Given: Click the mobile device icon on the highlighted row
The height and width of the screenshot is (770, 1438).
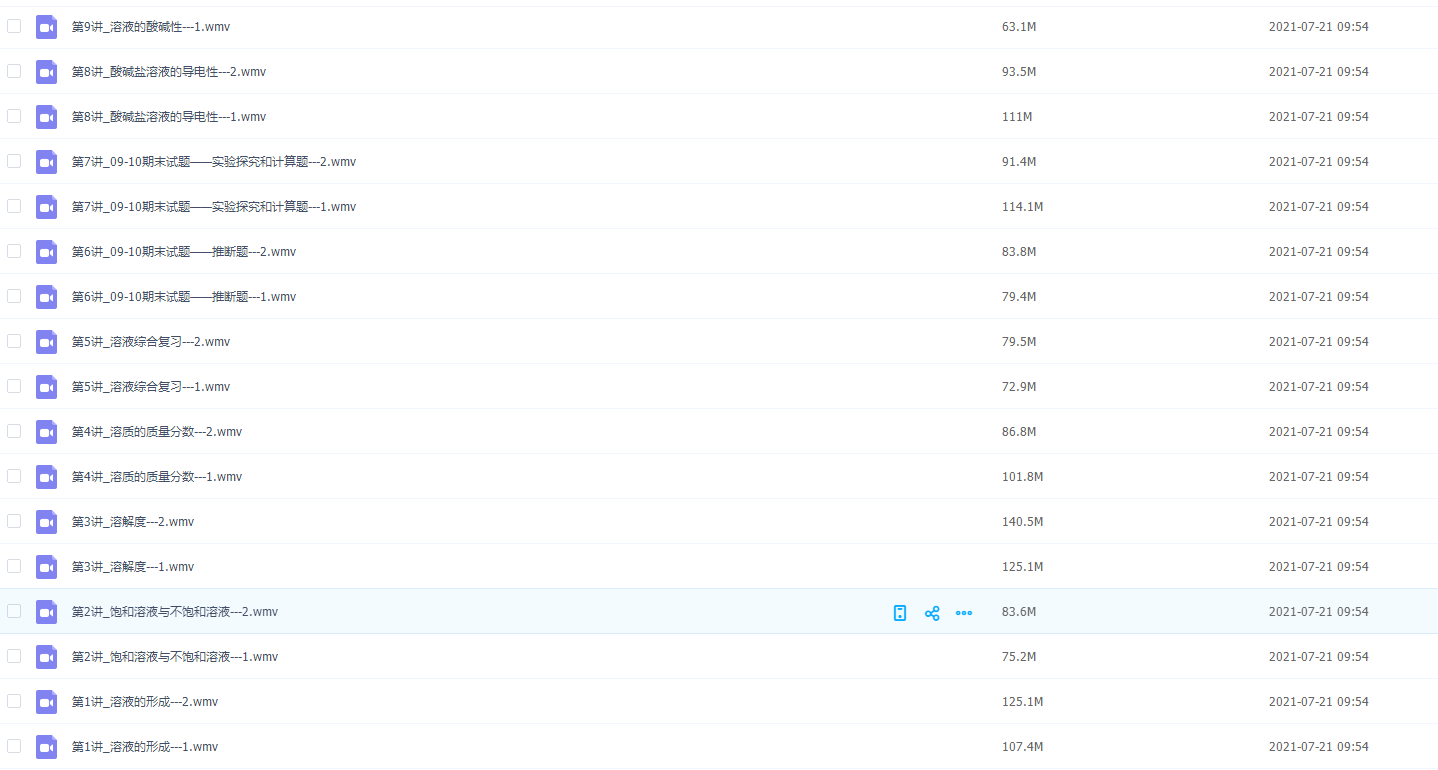Looking at the screenshot, I should [900, 613].
